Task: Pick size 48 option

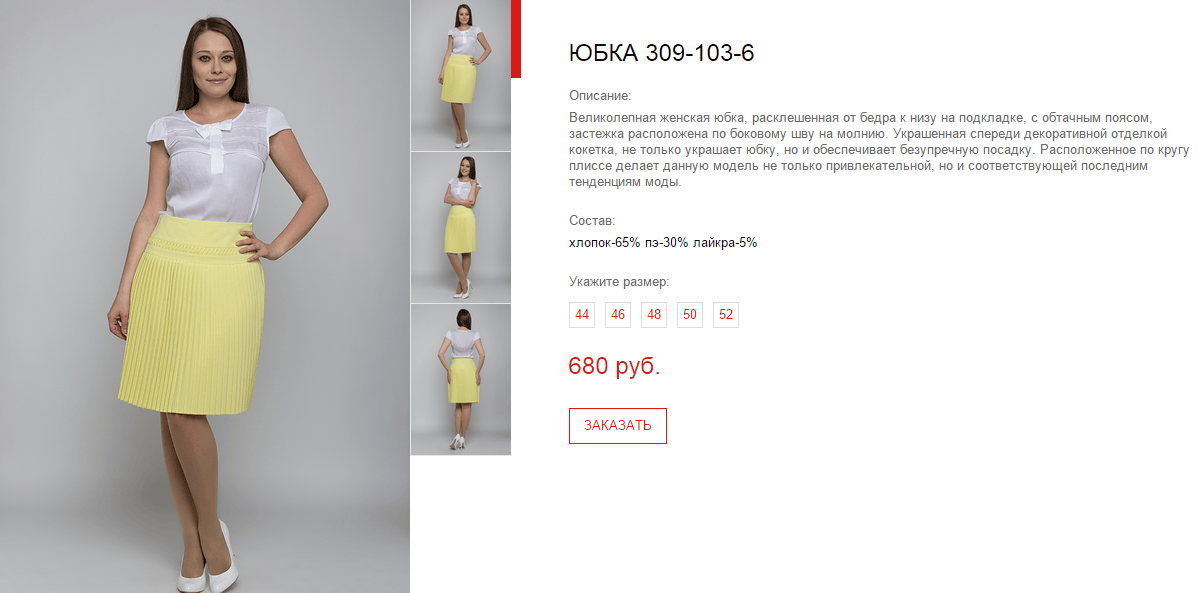Action: (654, 315)
